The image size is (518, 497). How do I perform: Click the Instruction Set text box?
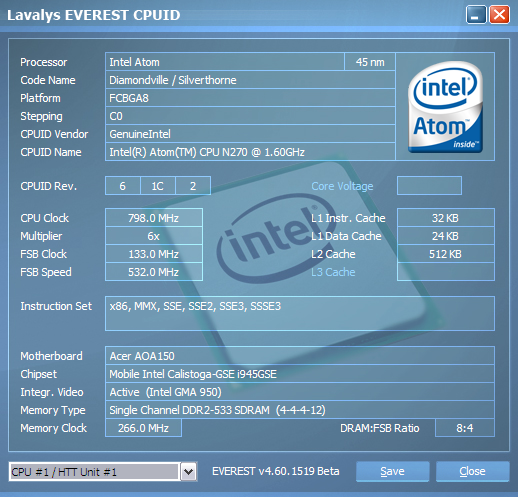click(x=300, y=313)
